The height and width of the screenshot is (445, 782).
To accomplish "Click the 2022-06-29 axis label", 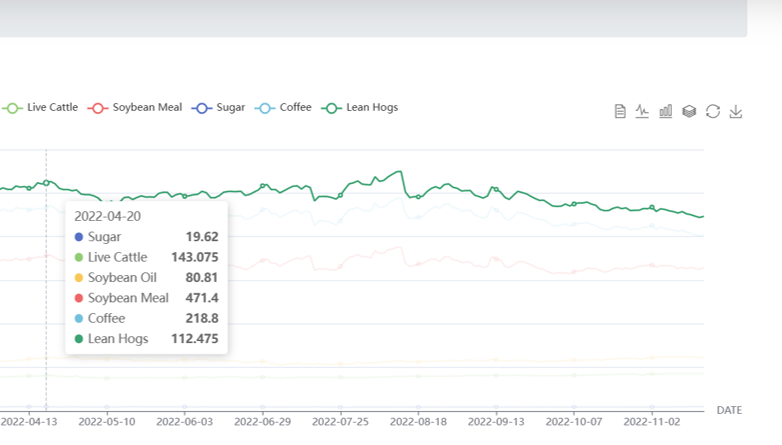I will click(x=262, y=422).
